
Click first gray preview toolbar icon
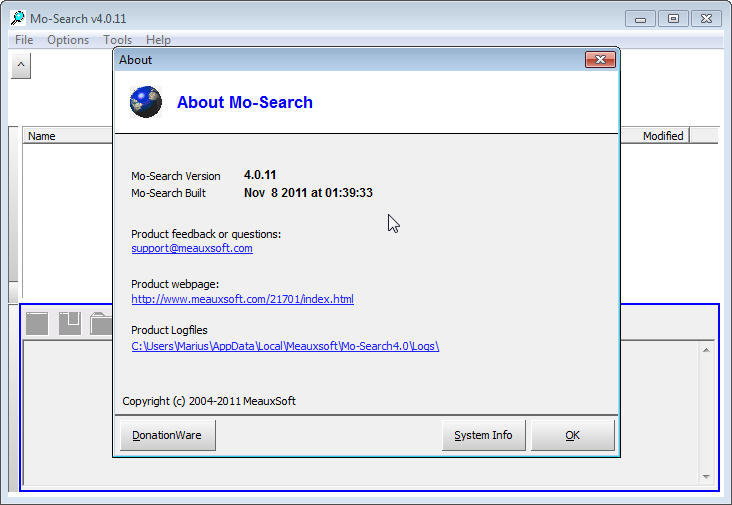click(x=37, y=323)
